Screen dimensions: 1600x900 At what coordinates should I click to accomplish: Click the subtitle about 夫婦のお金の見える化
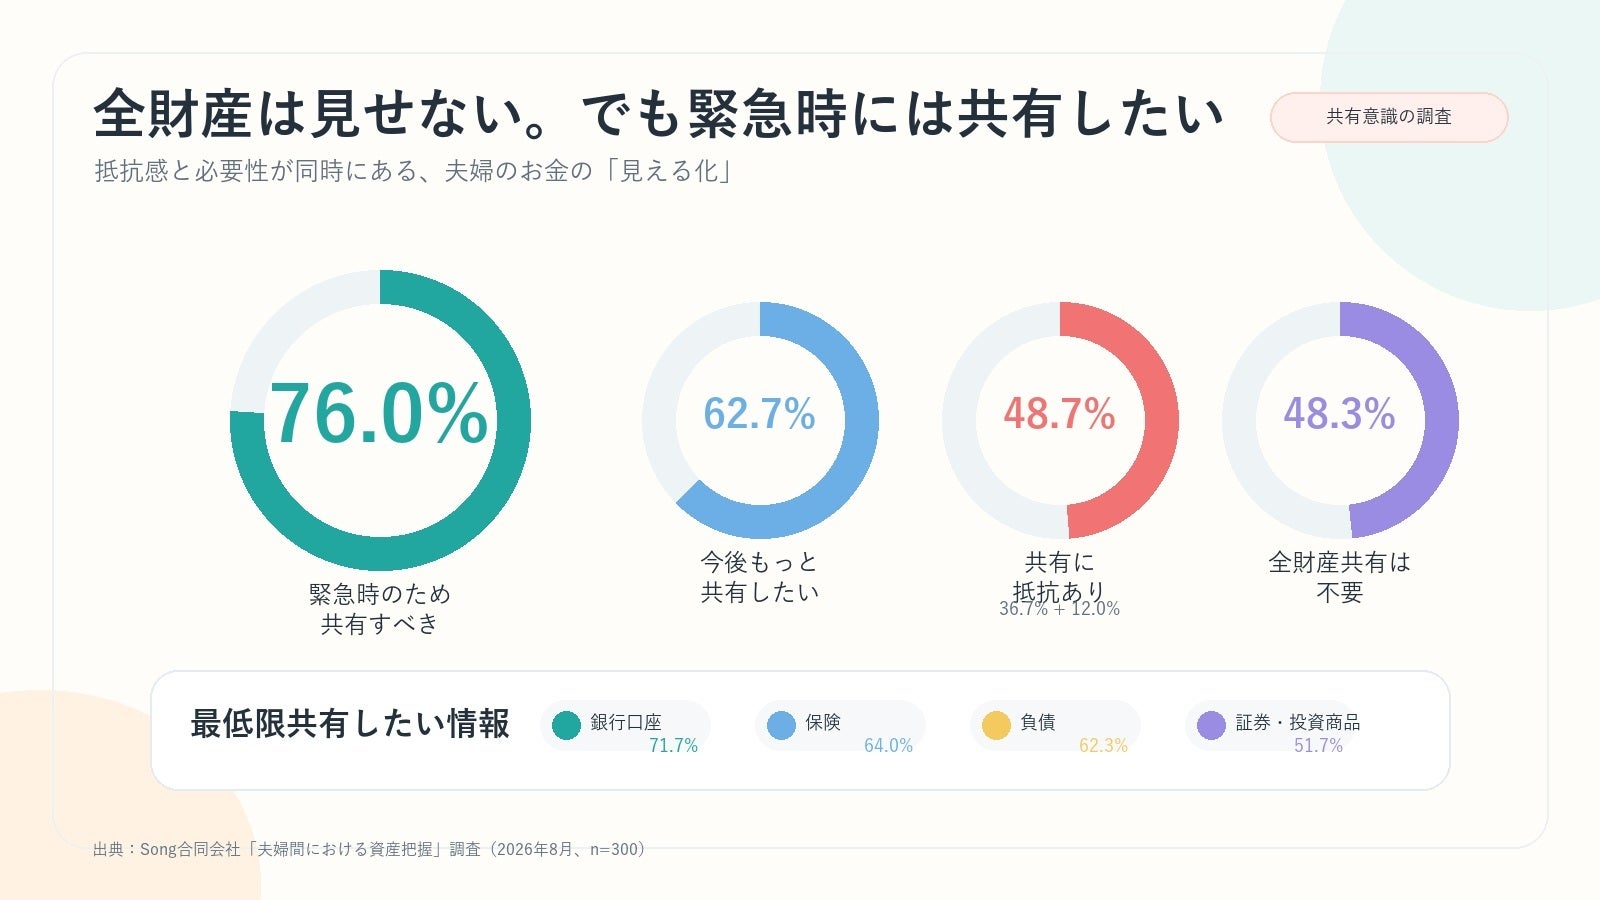point(415,171)
